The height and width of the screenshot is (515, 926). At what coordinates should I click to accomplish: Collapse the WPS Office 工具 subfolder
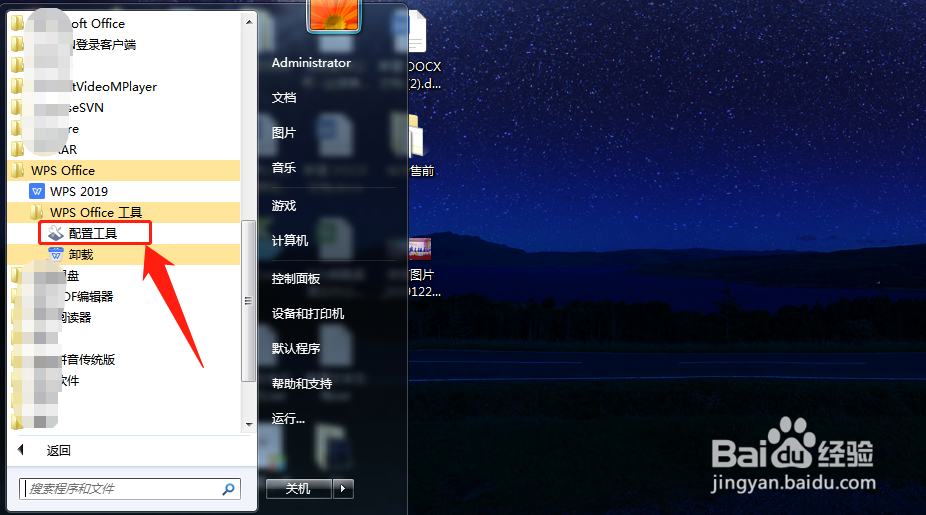[x=123, y=212]
